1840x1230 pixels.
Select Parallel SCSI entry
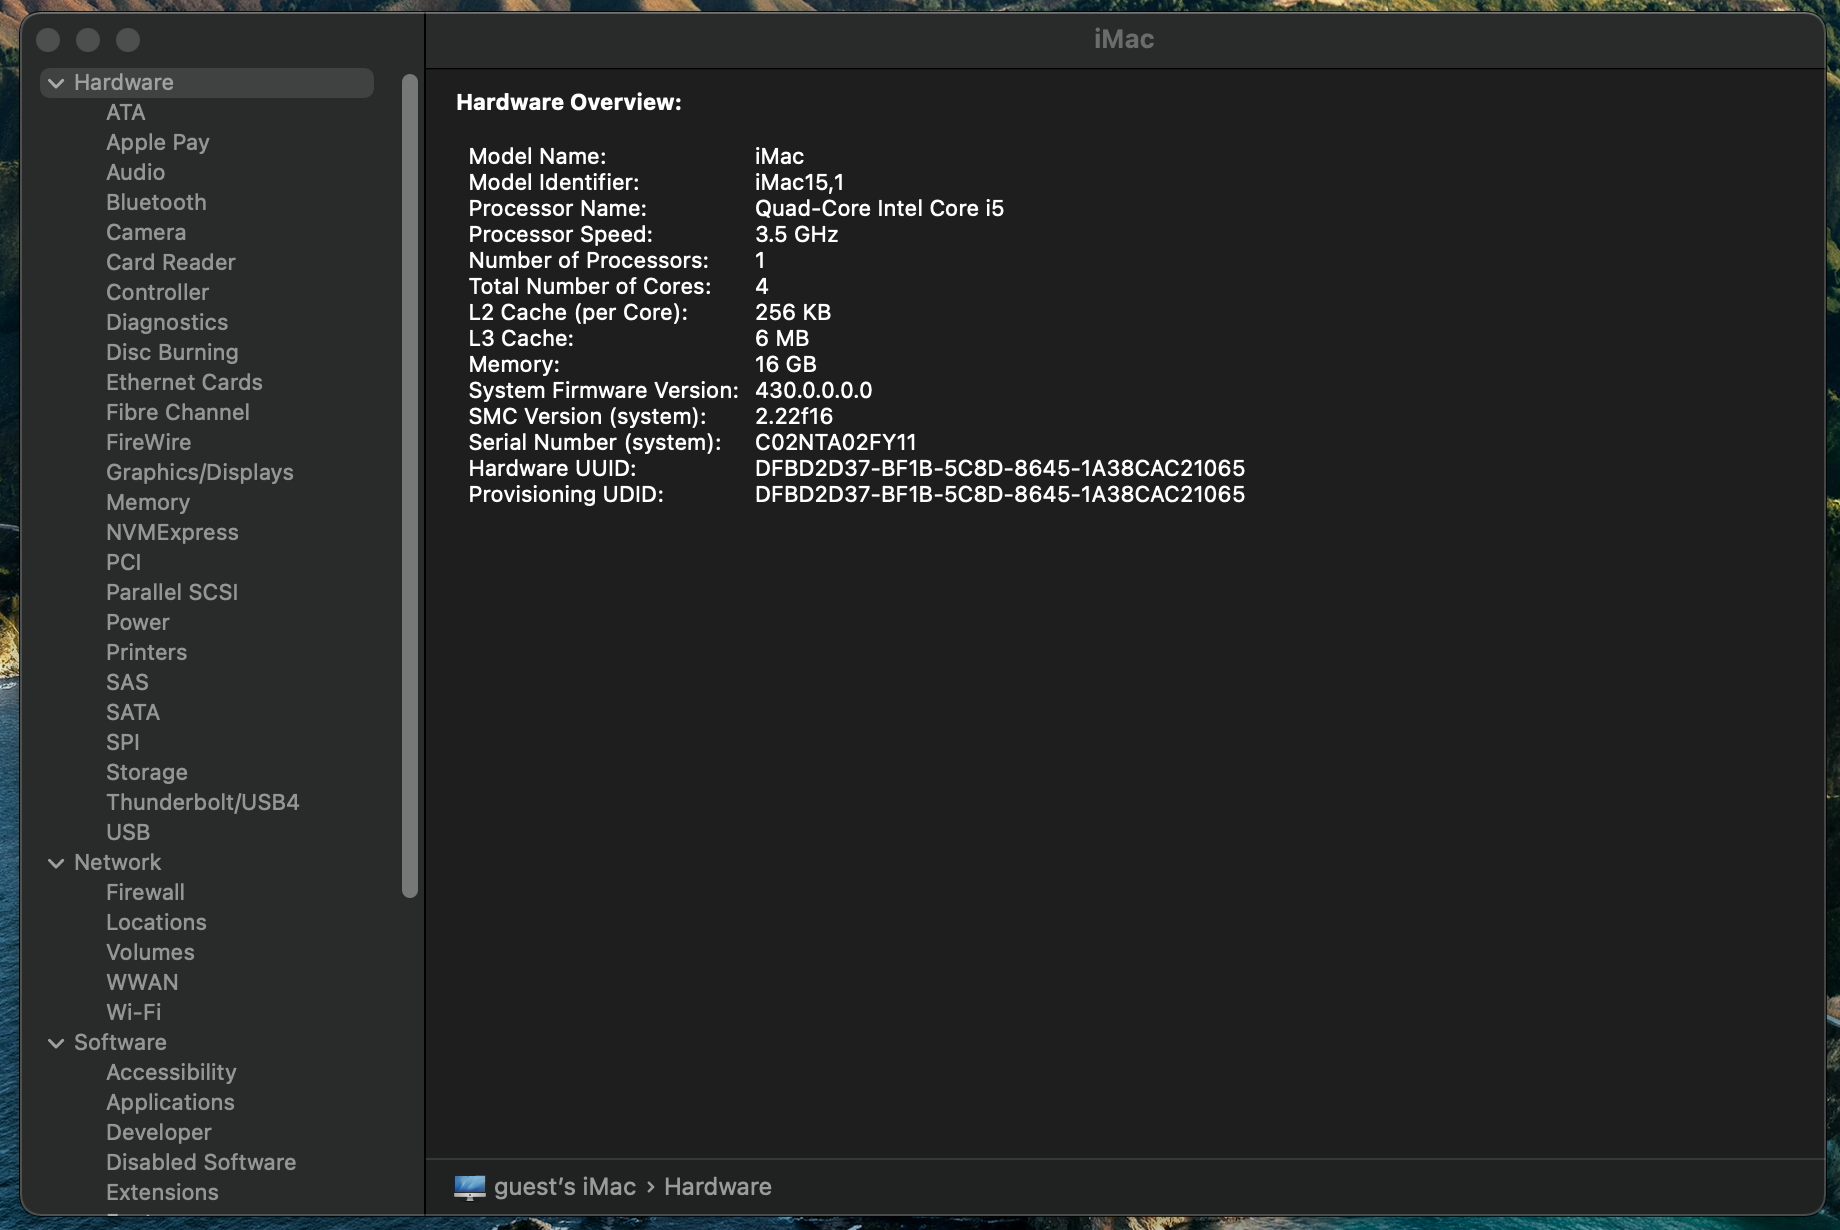(x=172, y=592)
